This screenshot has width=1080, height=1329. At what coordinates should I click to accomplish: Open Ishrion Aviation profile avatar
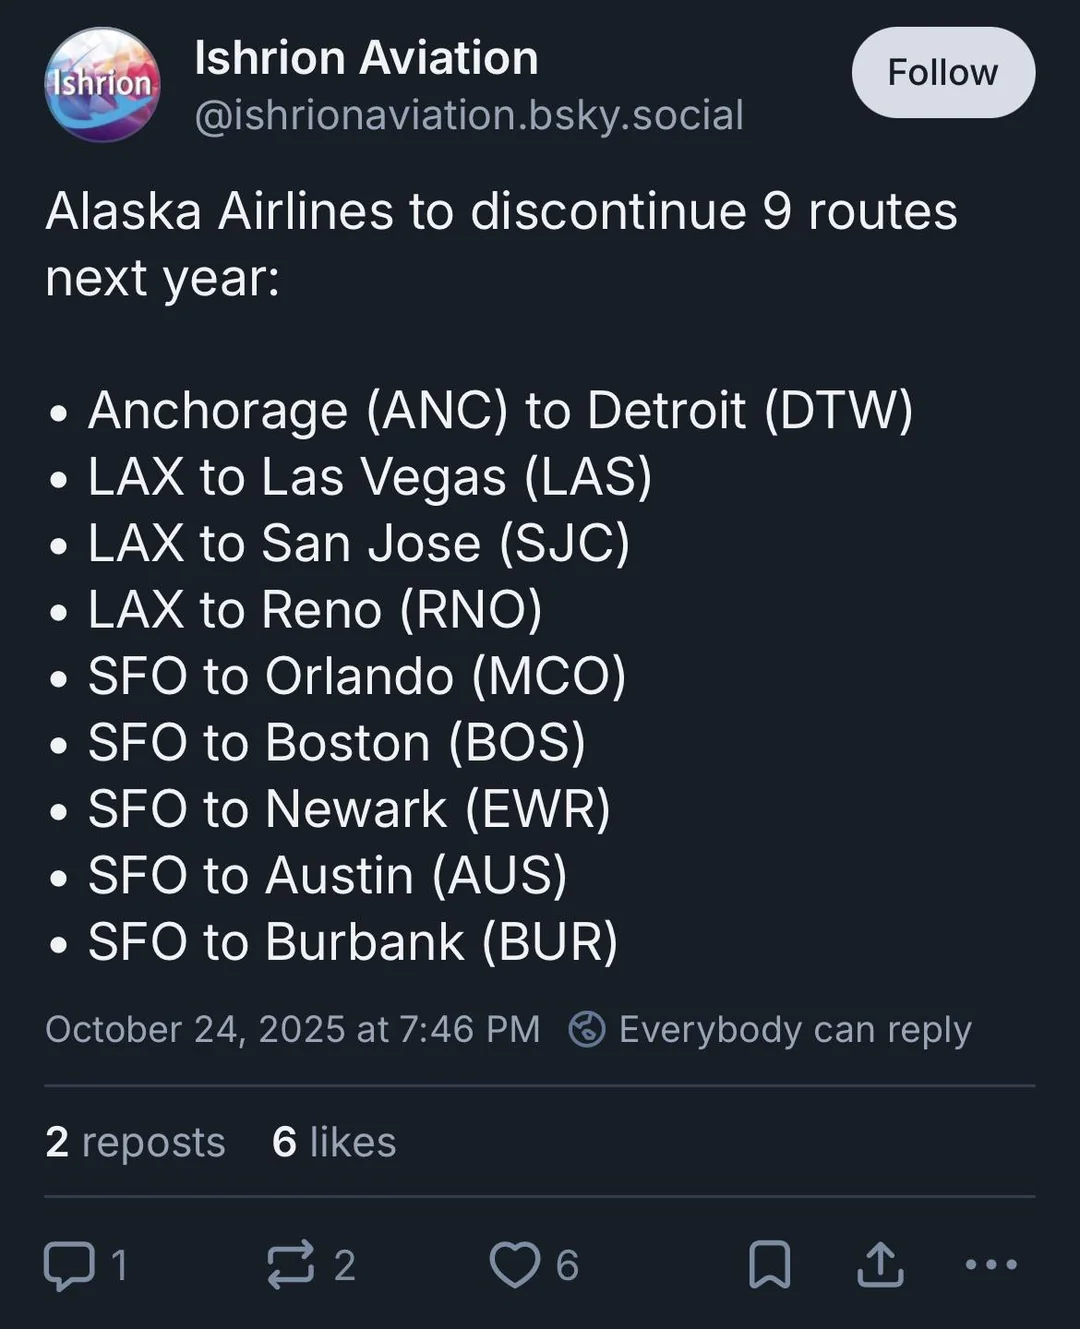tap(102, 84)
